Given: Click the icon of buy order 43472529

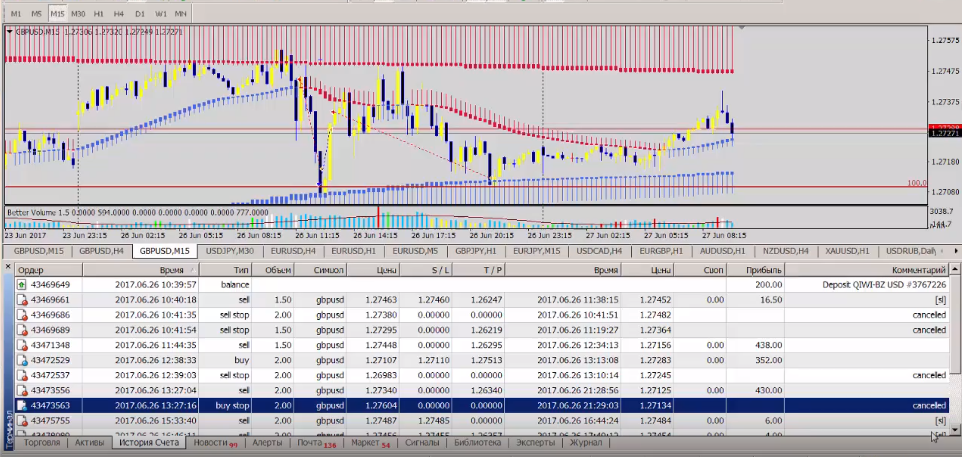Looking at the screenshot, I should tap(23, 360).
